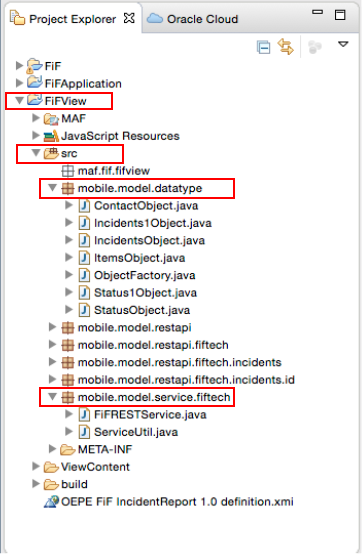362x554 pixels.
Task: Select ItemsObject.java file name
Action: [140, 258]
